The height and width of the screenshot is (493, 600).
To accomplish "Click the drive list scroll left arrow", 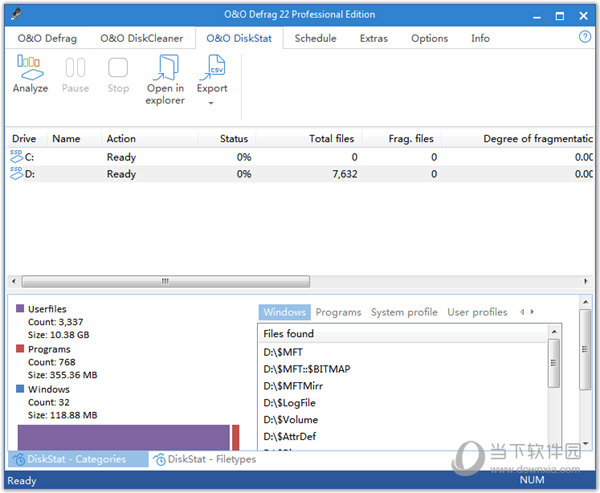I will click(14, 281).
